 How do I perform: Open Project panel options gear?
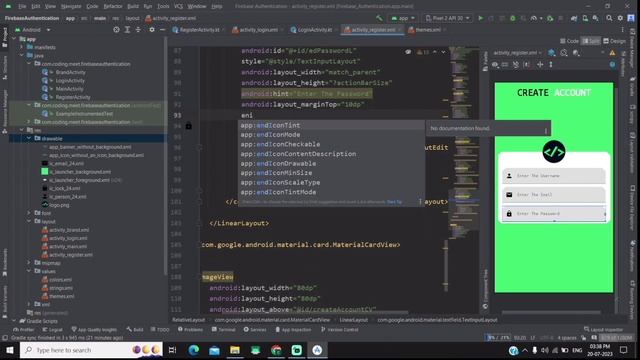click(x=152, y=30)
